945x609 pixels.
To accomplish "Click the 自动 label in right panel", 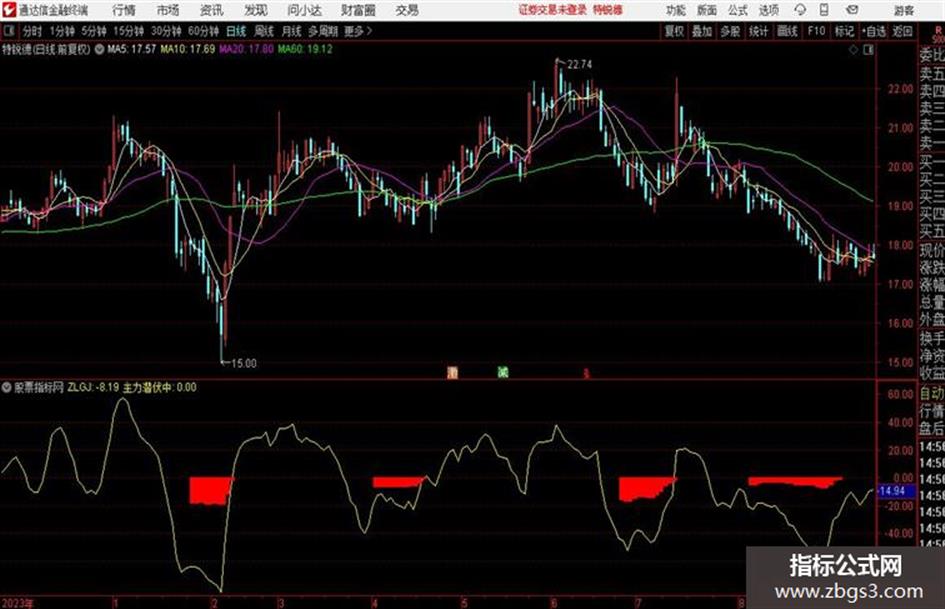I will [932, 394].
